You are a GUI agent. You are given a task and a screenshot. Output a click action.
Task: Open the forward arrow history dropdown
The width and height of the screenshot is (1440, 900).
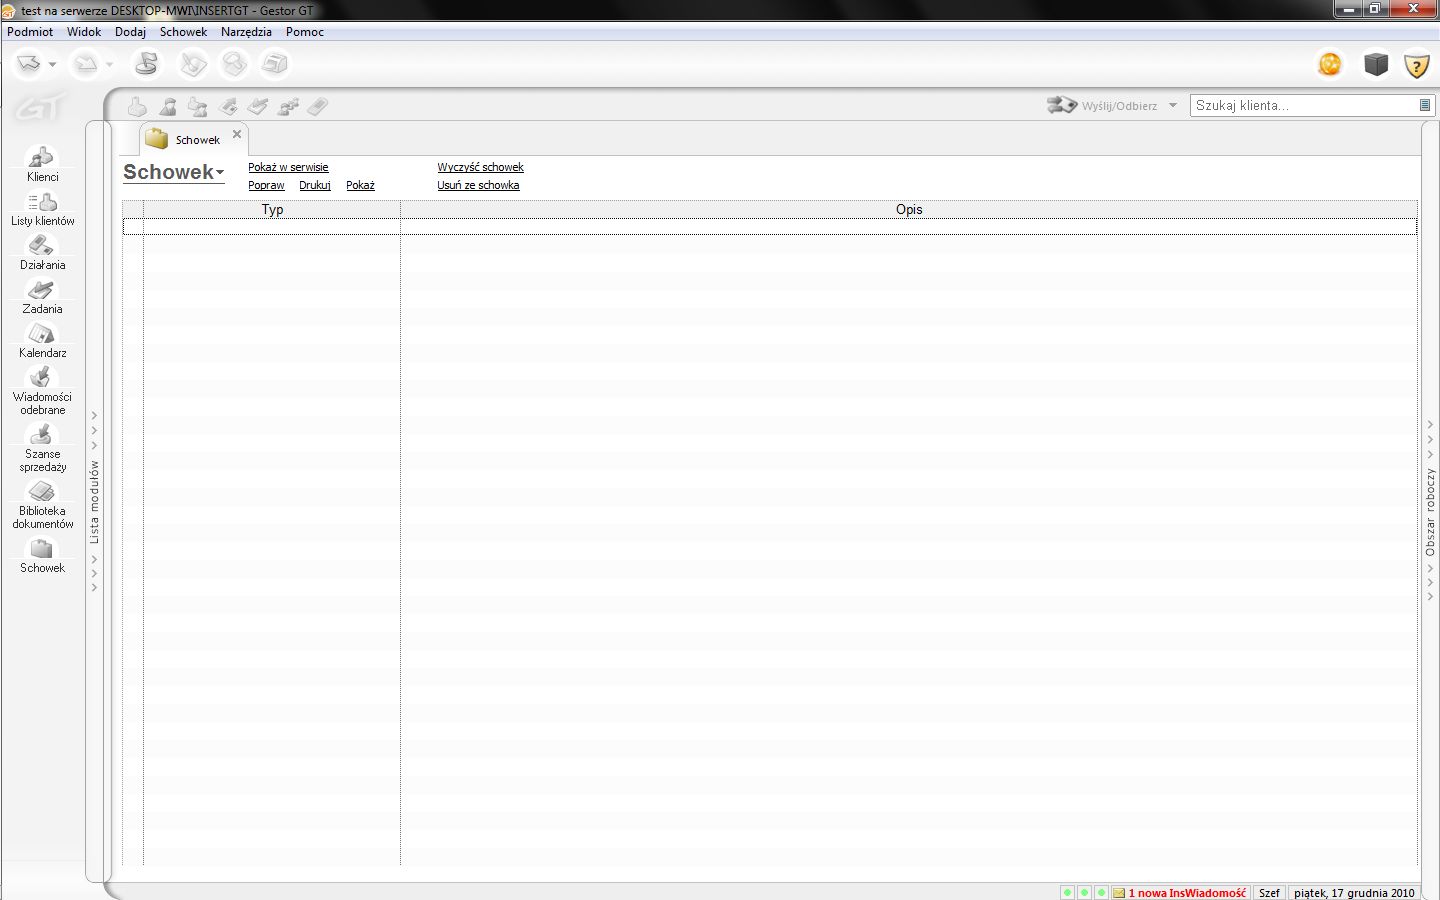[x=109, y=65]
